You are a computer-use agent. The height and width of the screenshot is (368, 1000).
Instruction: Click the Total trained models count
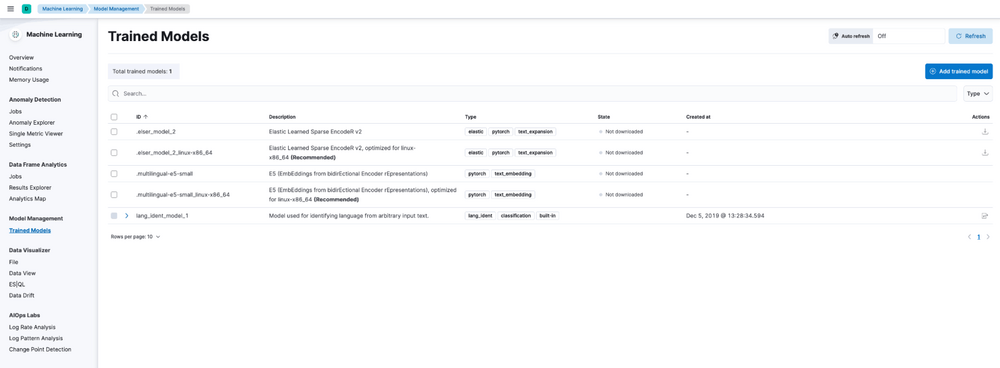click(142, 71)
